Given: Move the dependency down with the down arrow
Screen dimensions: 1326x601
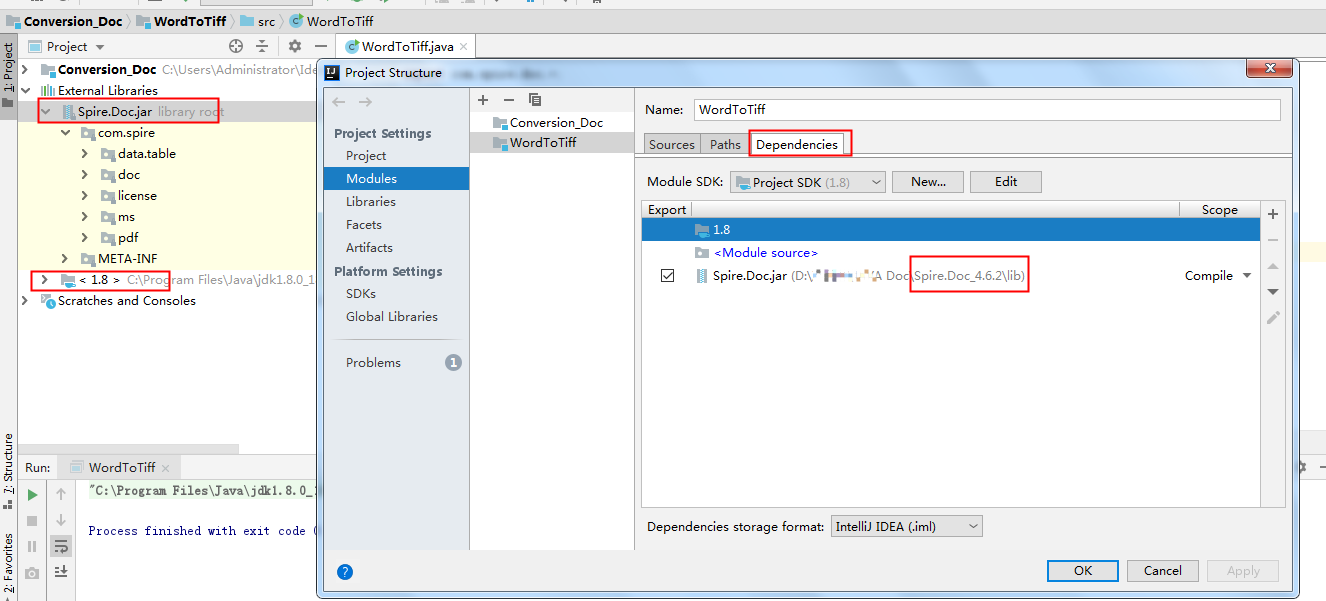Looking at the screenshot, I should click(x=1273, y=291).
